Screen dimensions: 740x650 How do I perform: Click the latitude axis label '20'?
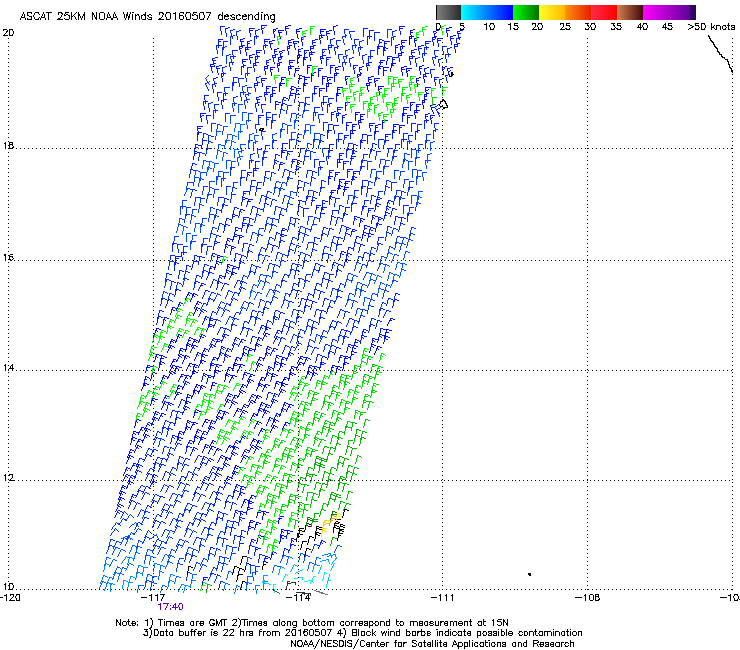(x=8, y=33)
